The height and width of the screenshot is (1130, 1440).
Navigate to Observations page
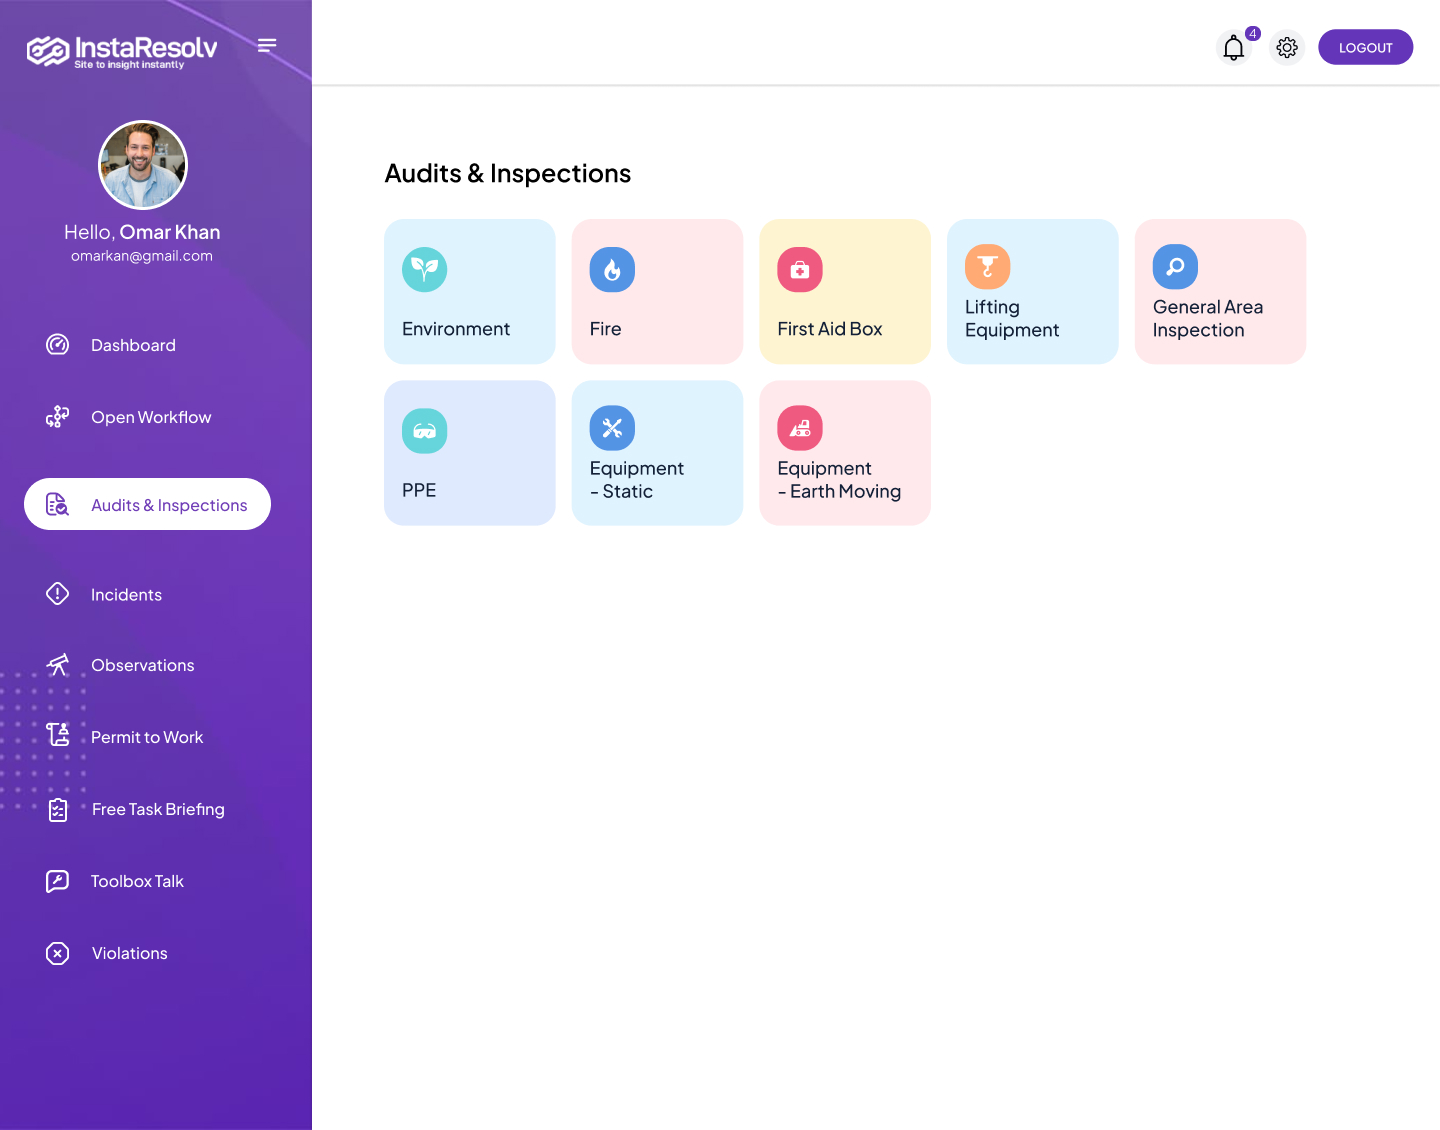(x=143, y=666)
